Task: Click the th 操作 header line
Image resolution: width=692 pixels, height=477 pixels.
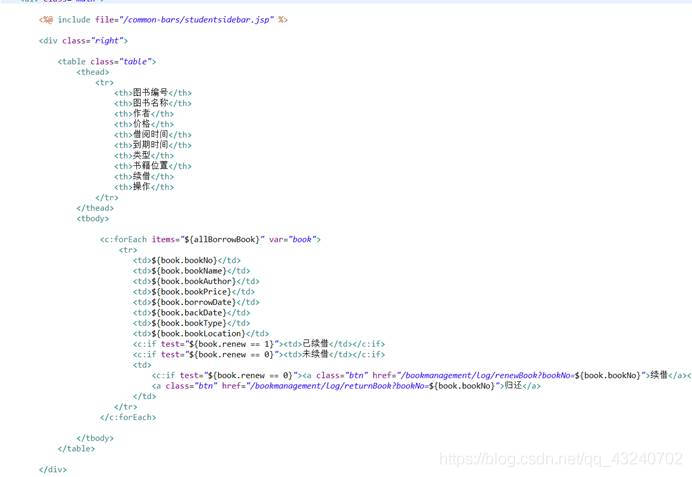Action: (144, 187)
